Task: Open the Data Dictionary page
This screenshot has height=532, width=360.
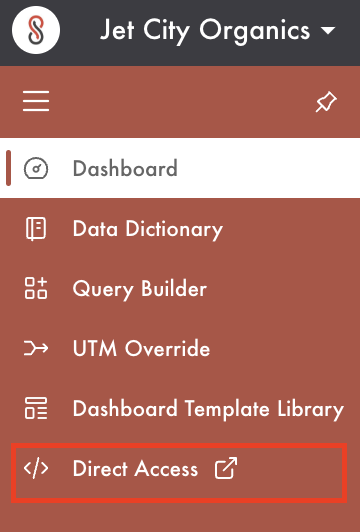Action: (148, 230)
